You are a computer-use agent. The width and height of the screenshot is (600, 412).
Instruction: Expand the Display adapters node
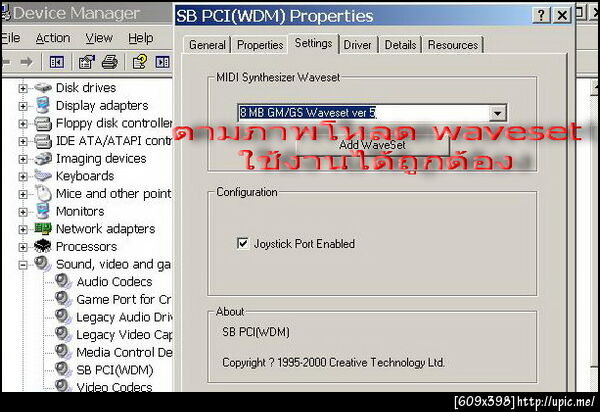23,106
